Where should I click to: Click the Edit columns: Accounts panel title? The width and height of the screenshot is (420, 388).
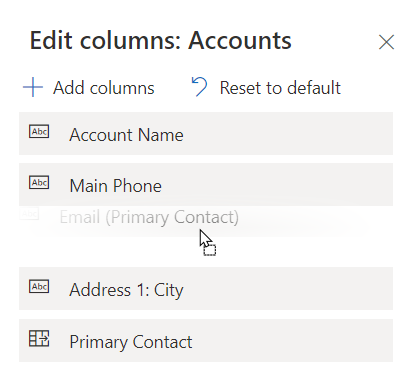coord(161,41)
